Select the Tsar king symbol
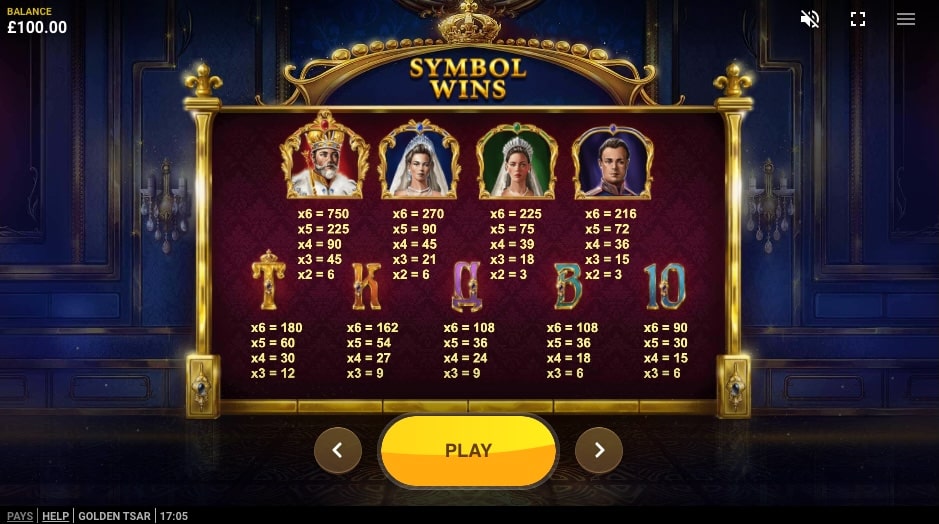 click(x=324, y=155)
